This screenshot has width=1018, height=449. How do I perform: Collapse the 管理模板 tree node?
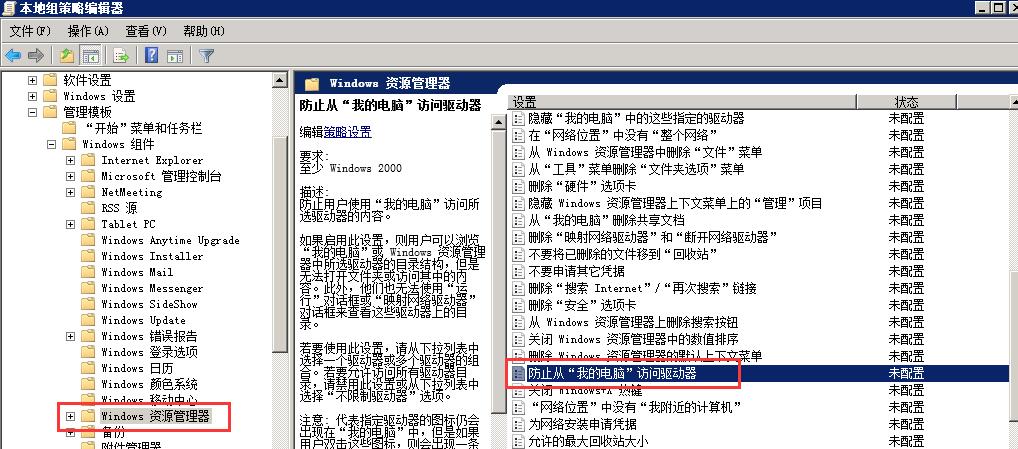[x=32, y=112]
